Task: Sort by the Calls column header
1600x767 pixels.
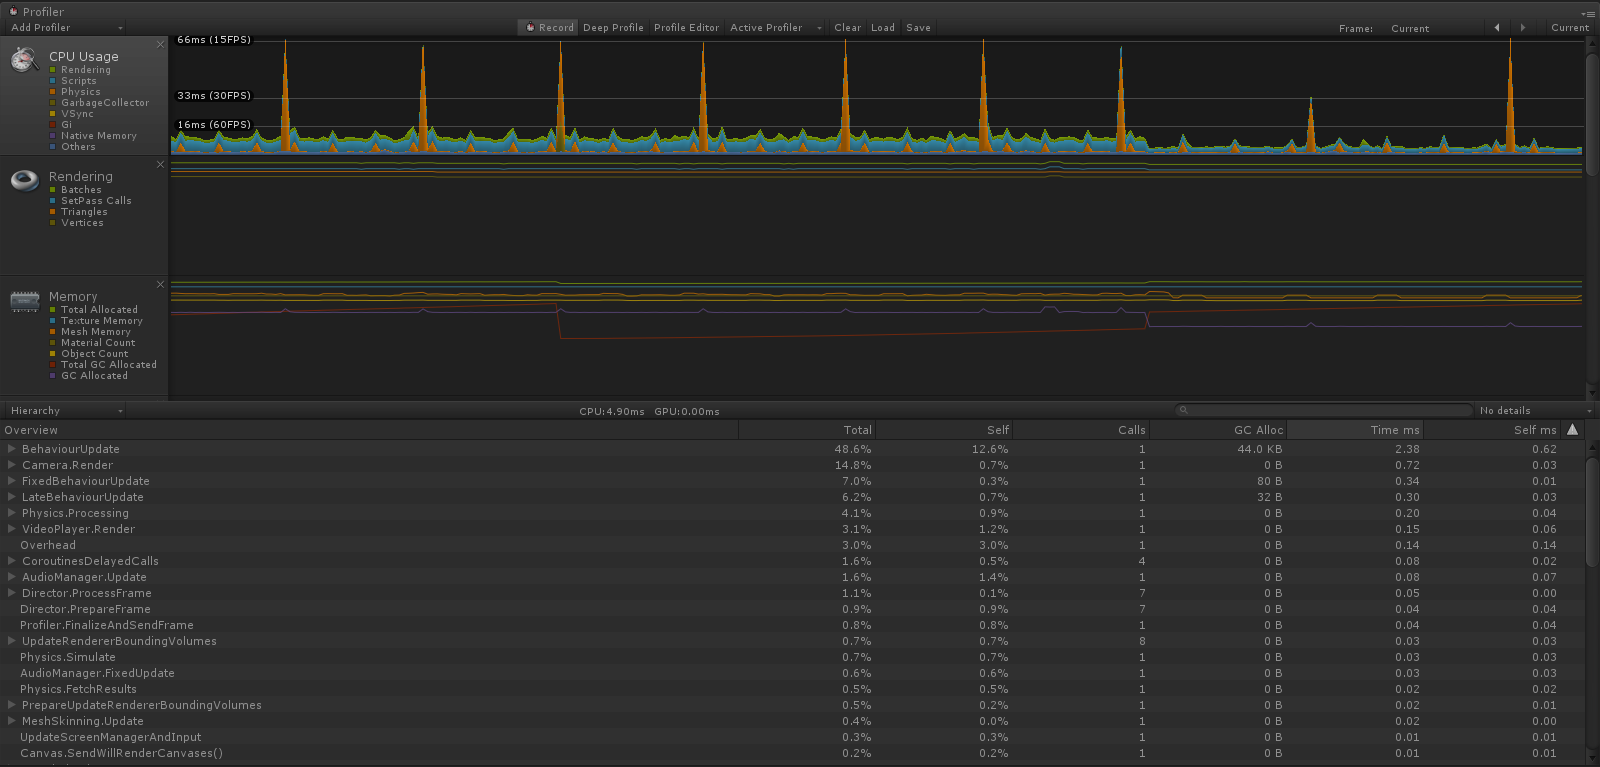Action: 1081,430
